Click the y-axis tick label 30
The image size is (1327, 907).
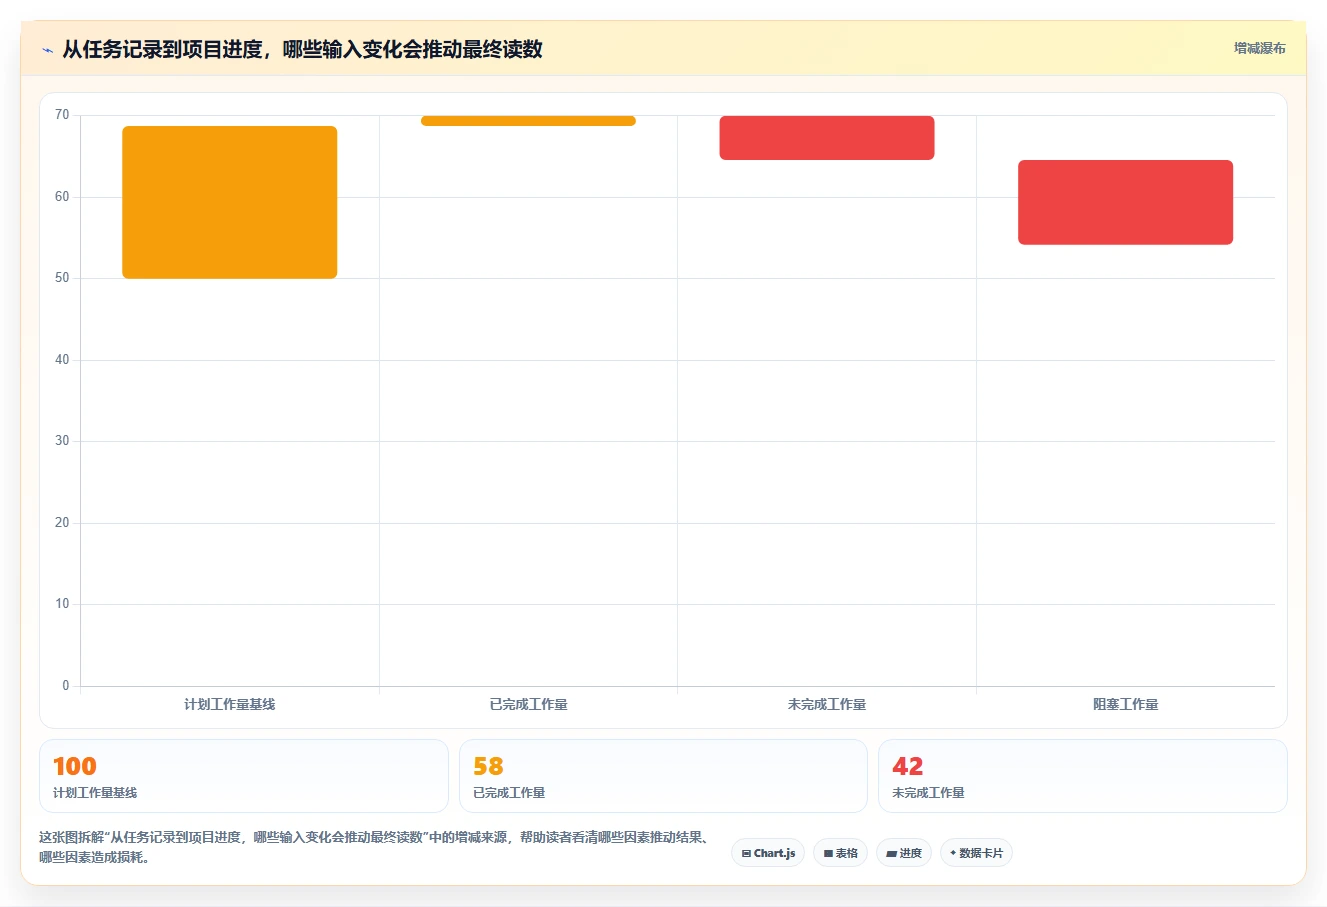[x=62, y=441]
